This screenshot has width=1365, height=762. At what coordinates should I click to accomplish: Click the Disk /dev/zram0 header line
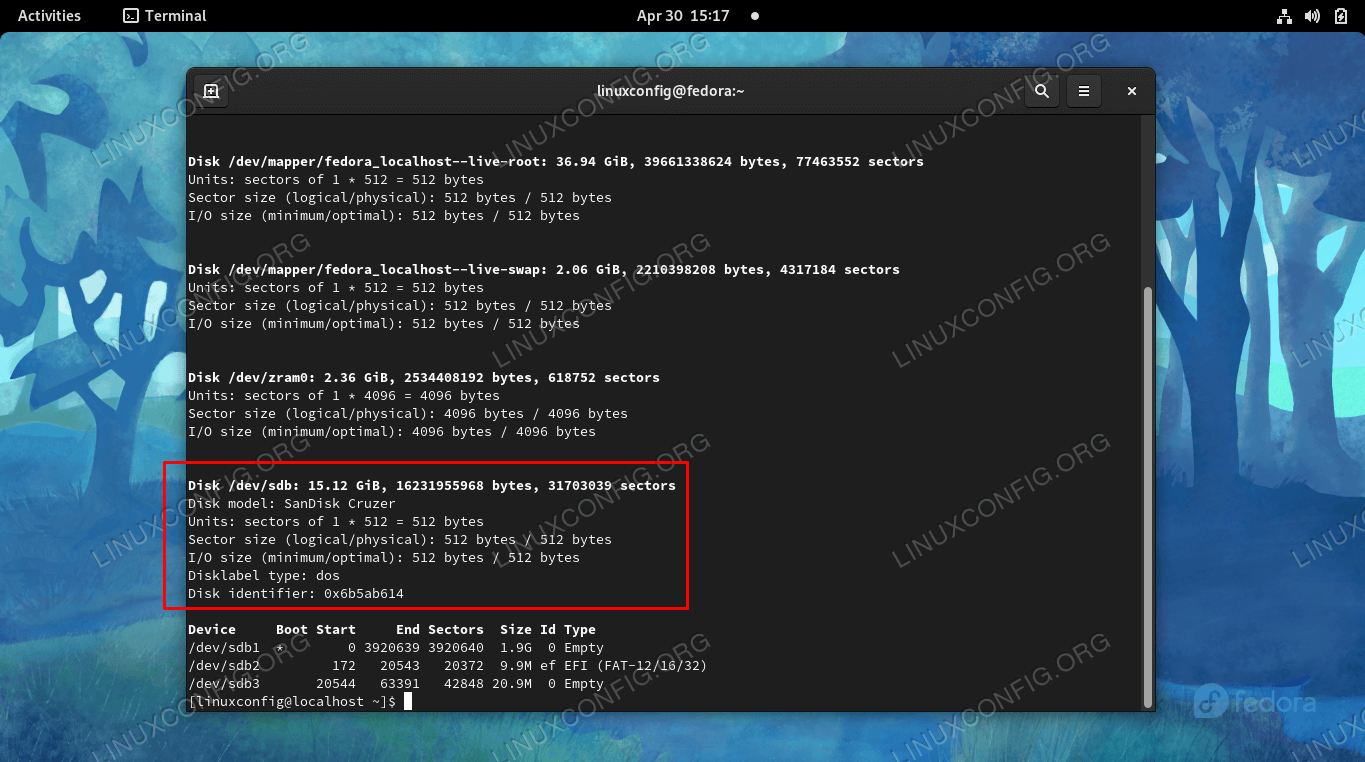pos(423,378)
